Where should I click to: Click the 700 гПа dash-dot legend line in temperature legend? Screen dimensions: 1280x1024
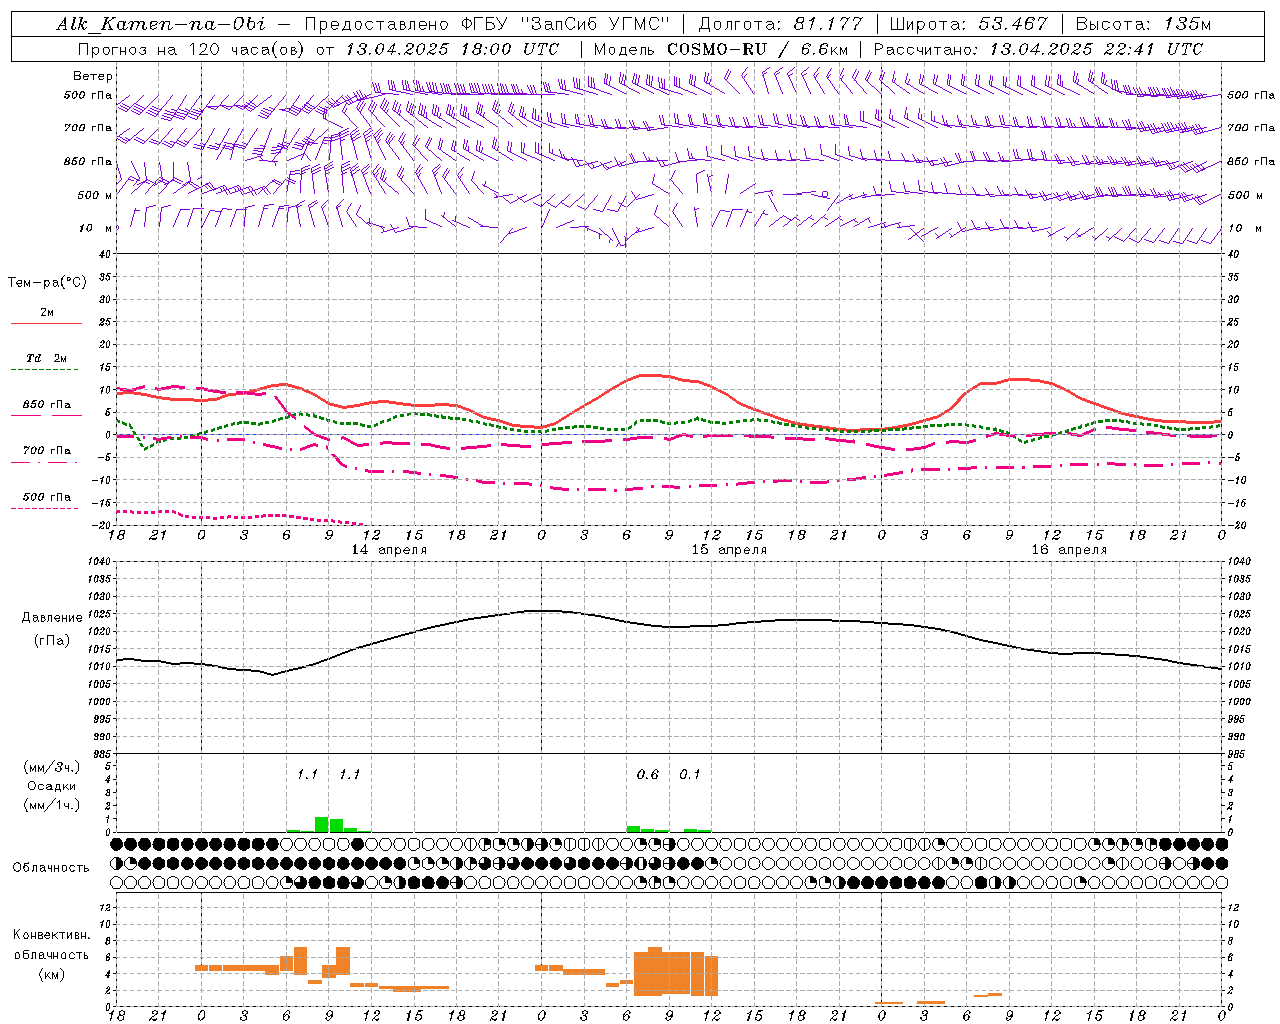[44, 462]
